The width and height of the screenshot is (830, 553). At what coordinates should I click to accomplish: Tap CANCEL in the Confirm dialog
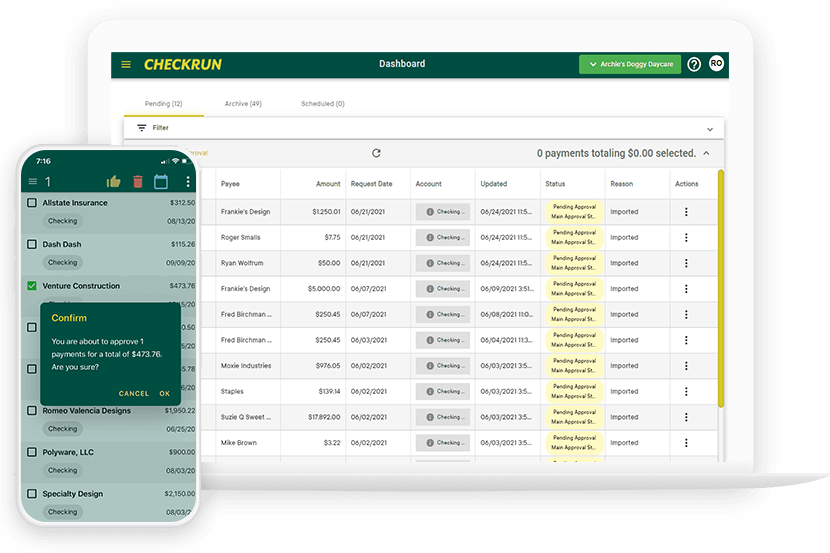click(134, 394)
